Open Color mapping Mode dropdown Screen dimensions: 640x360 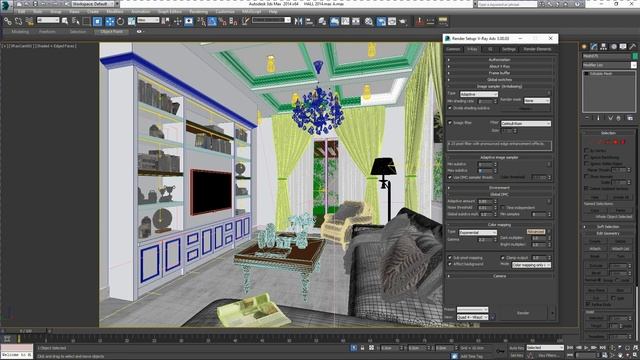click(x=531, y=265)
